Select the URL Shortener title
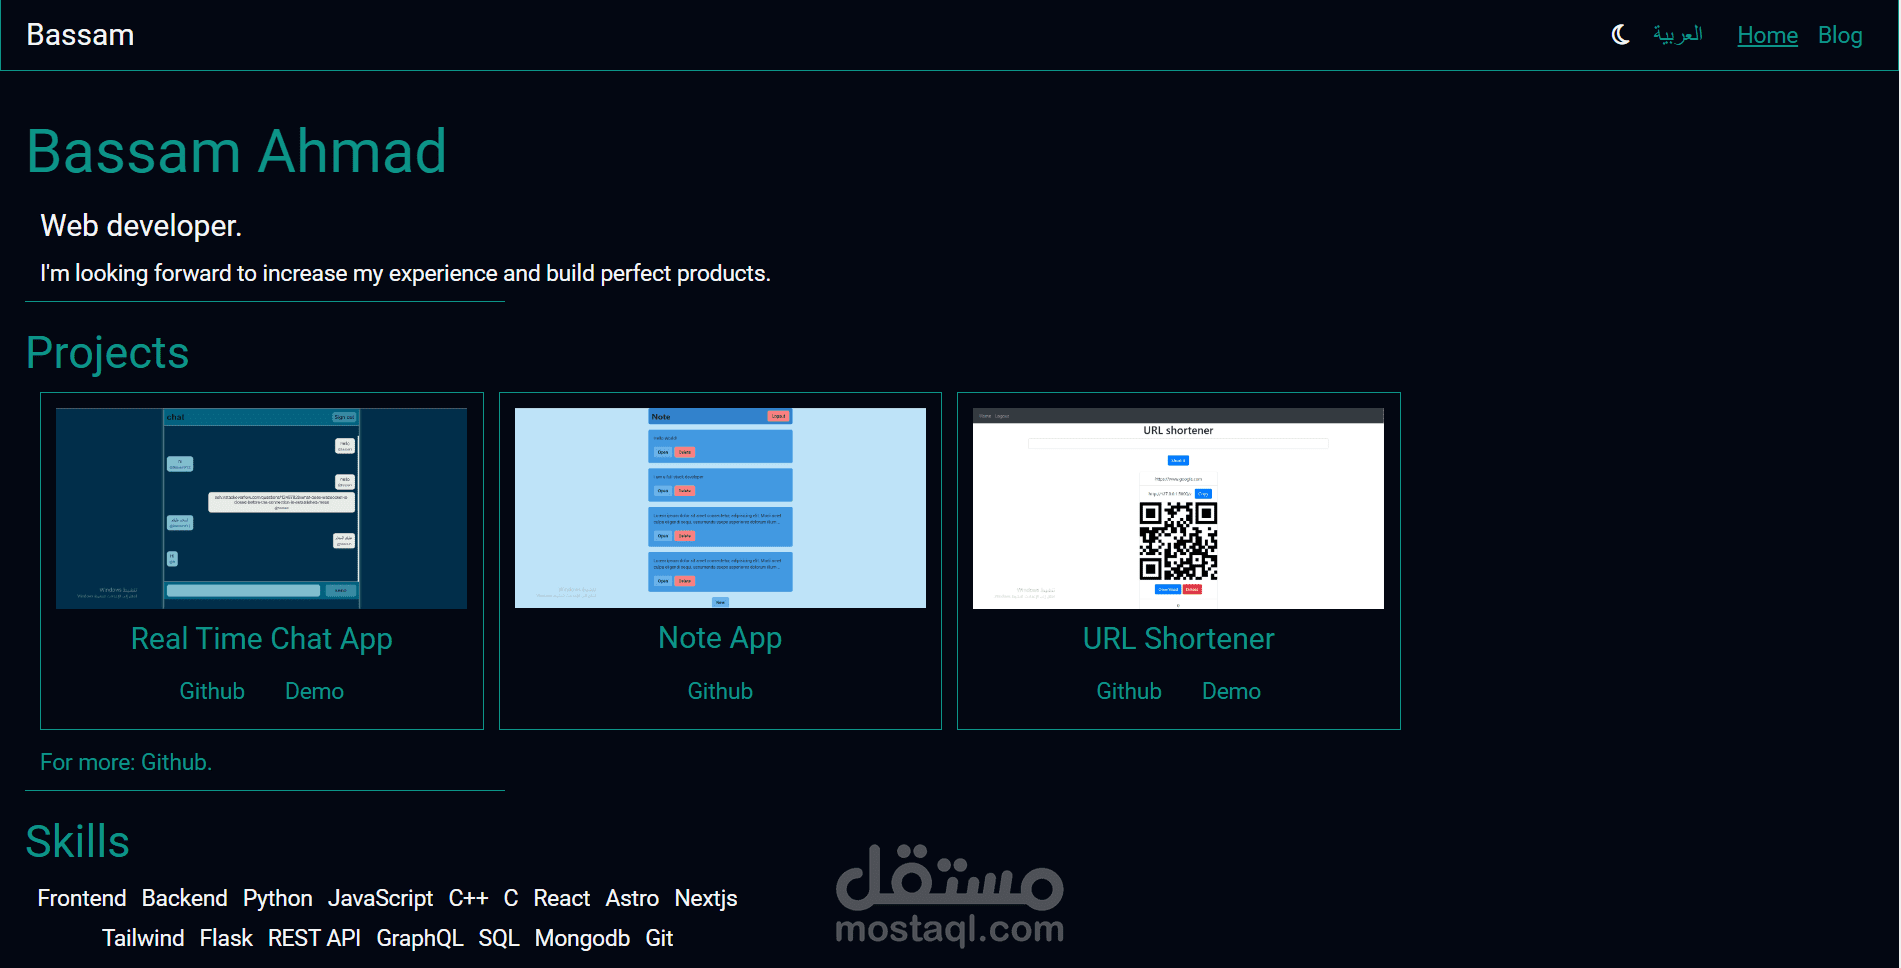 click(x=1178, y=639)
